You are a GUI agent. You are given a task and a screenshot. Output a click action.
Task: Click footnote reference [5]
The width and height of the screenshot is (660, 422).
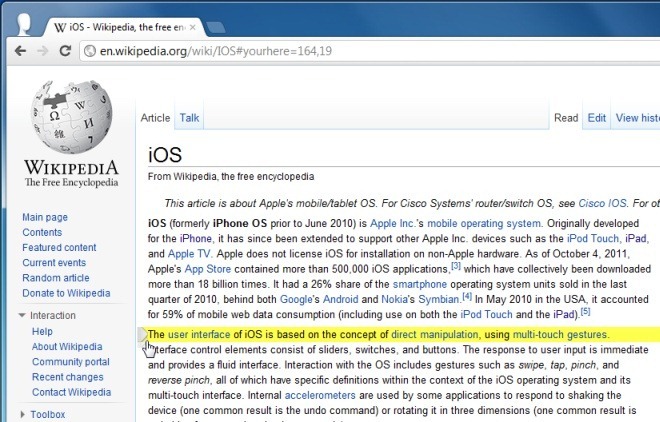pos(585,311)
